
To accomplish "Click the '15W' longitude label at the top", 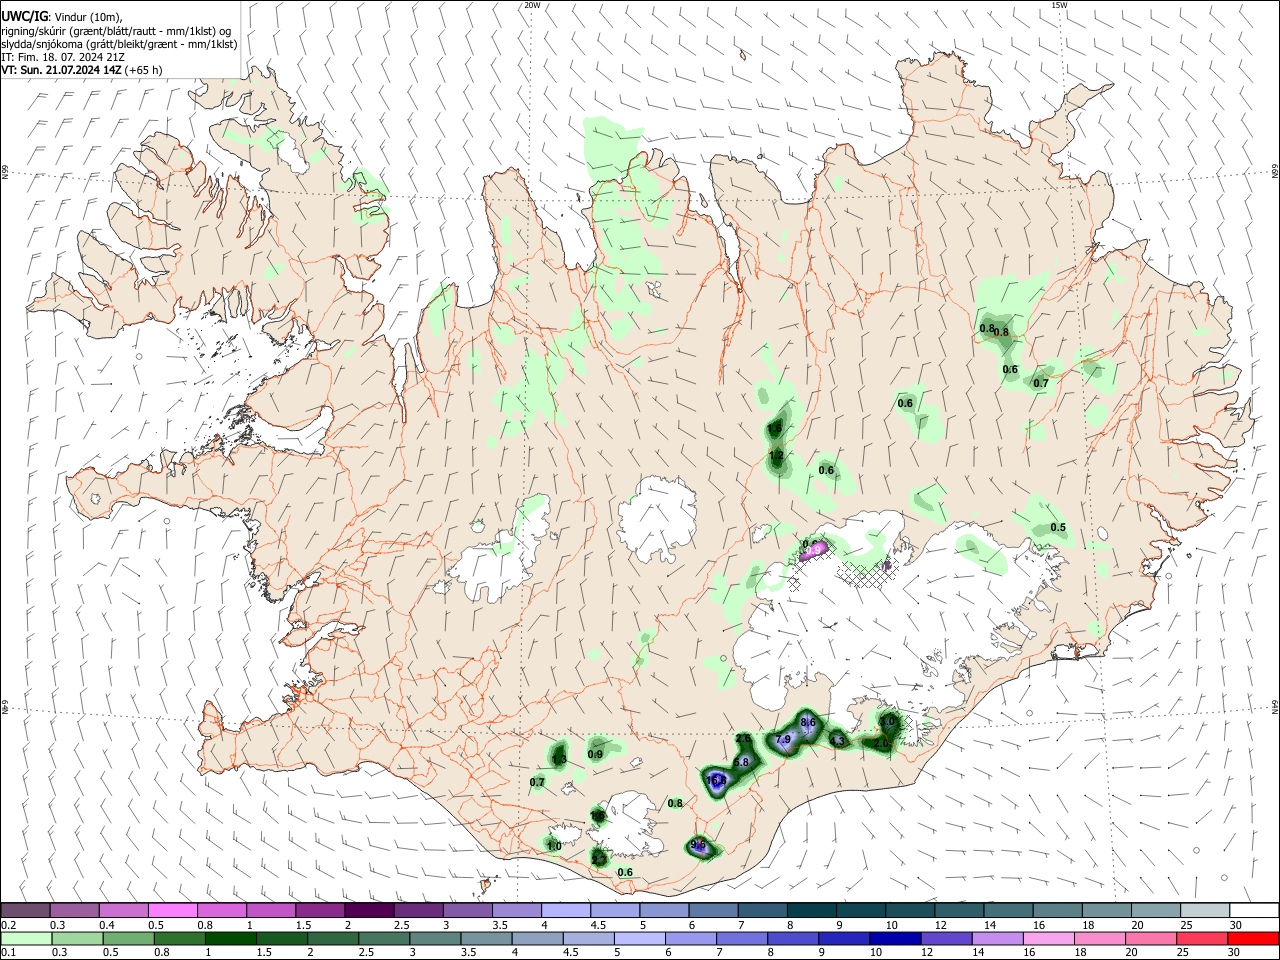I will coord(1059,5).
